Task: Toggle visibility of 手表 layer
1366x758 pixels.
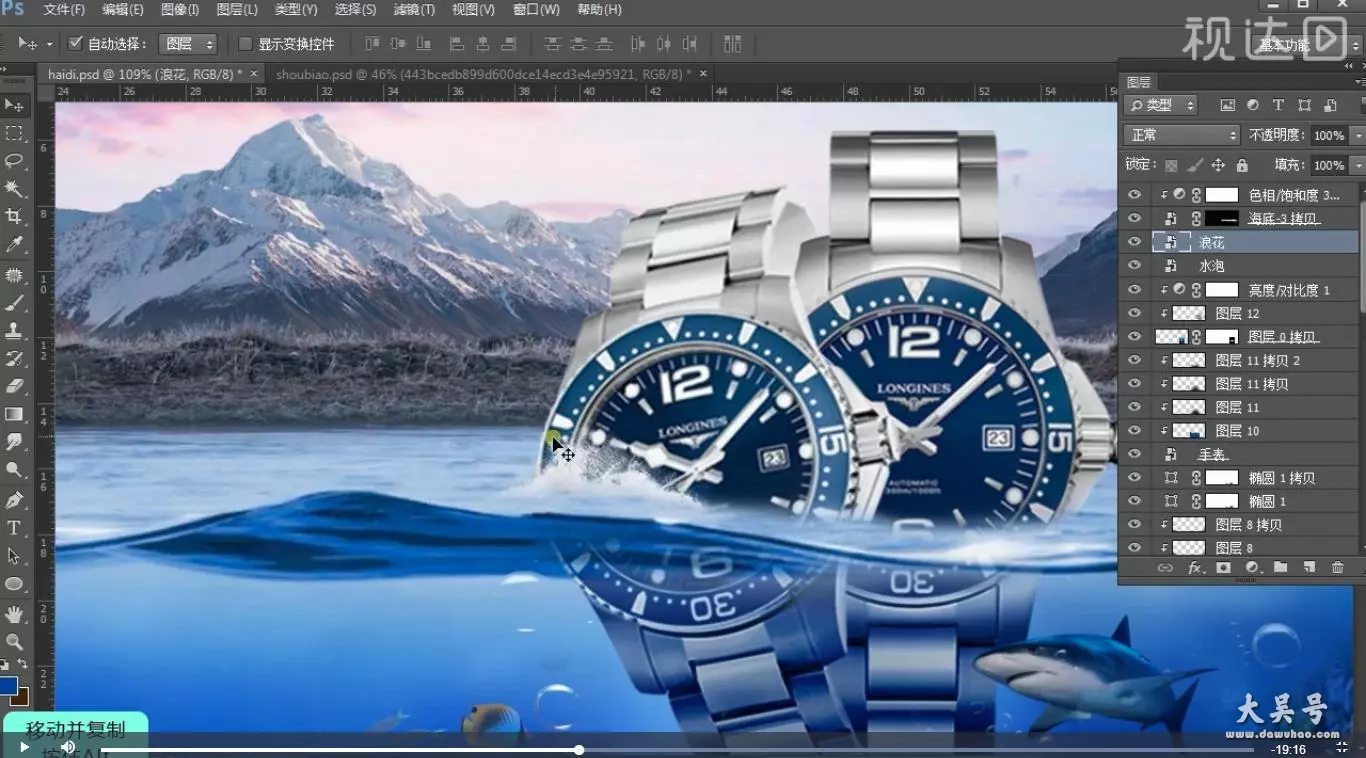Action: point(1134,454)
